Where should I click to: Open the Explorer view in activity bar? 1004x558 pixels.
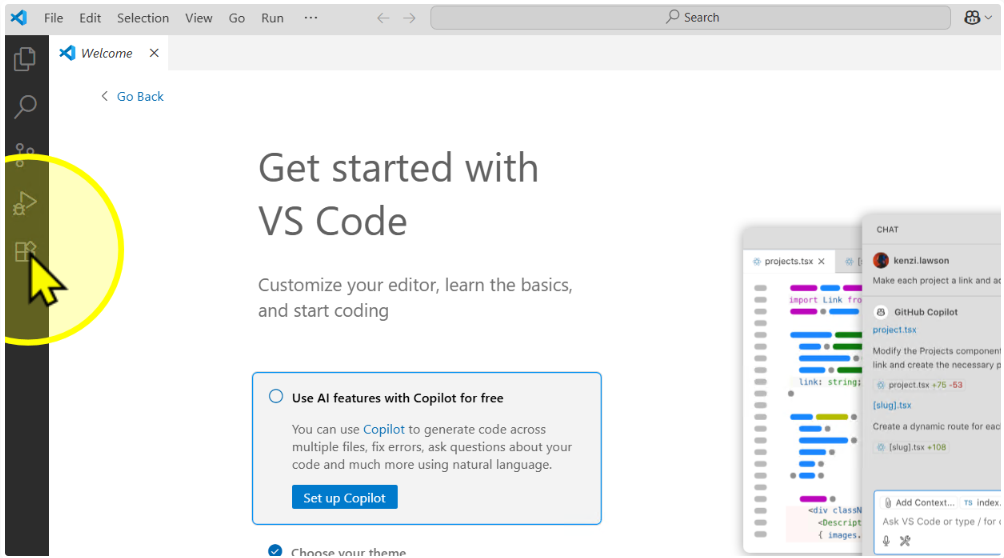pyautogui.click(x=25, y=59)
